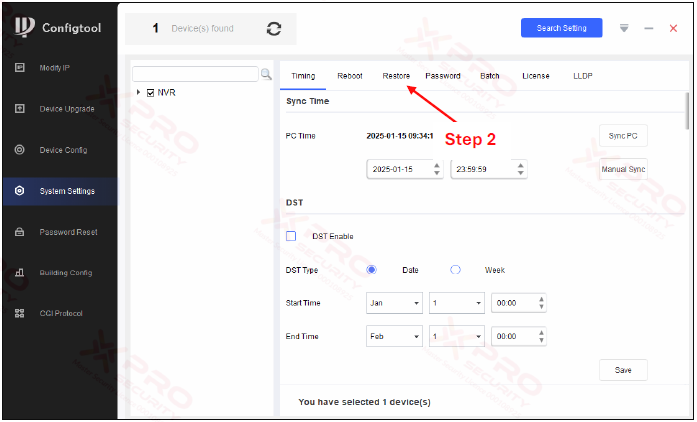Open Modify IP in sidebar
The image size is (697, 422).
click(55, 68)
